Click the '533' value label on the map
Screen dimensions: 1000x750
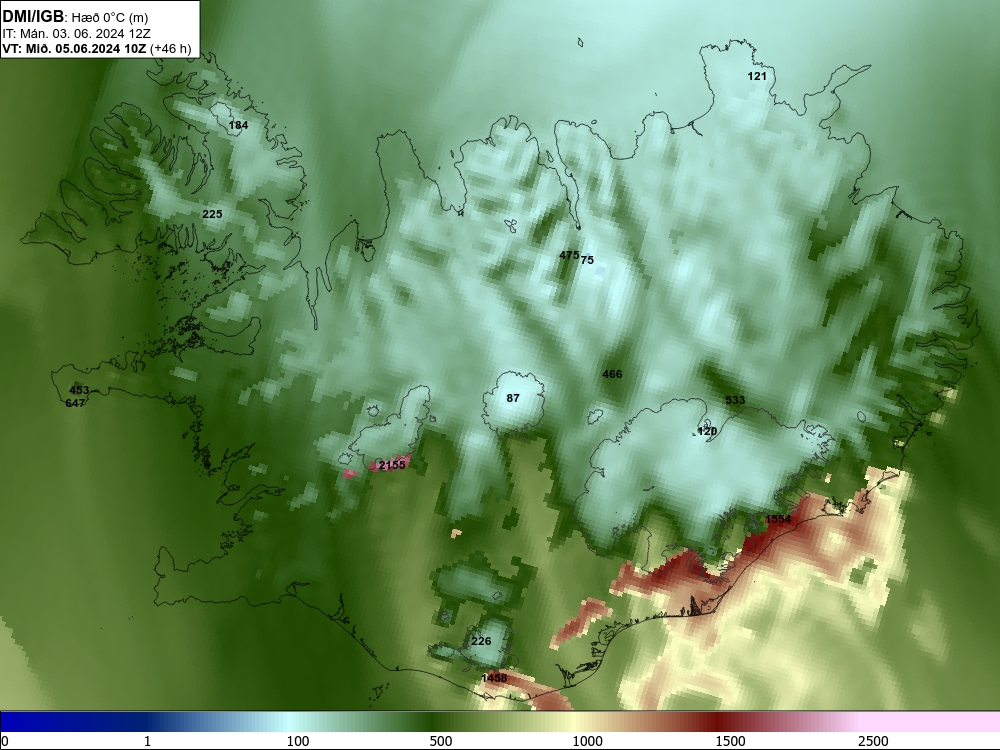click(x=735, y=400)
